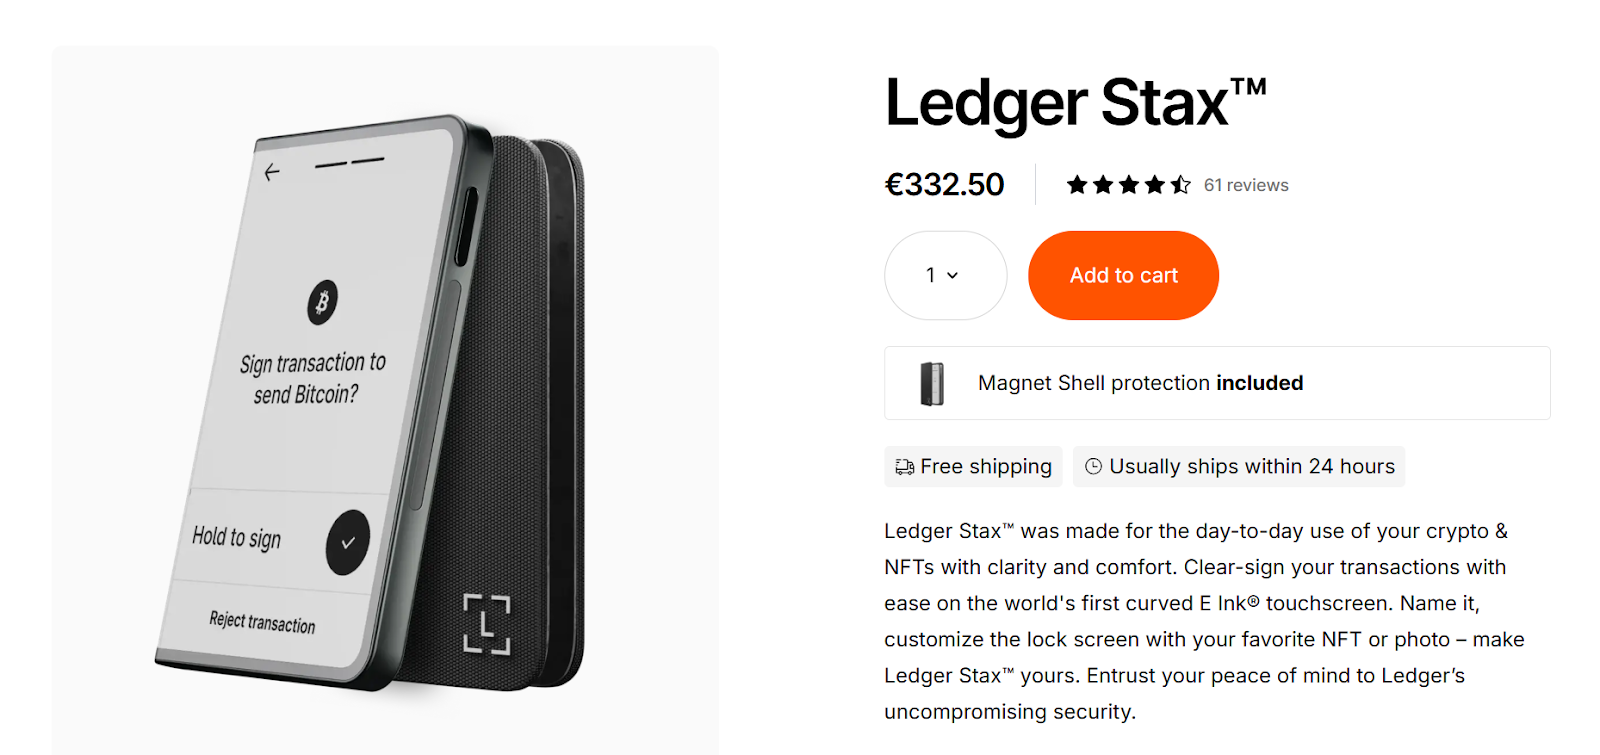Click the chevron arrow in quantity selector
This screenshot has height=755, width=1600.
click(953, 275)
